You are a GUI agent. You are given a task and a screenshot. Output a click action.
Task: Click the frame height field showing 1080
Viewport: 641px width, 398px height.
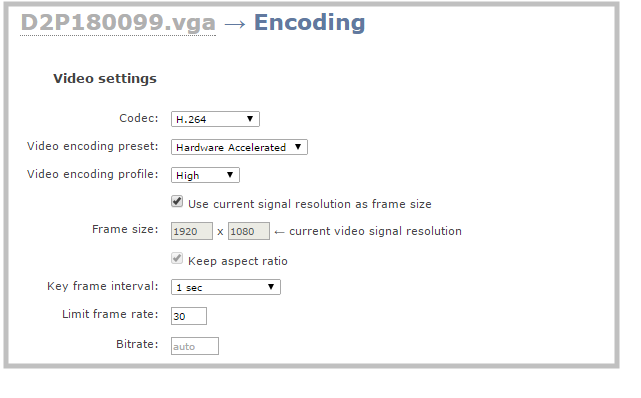tap(249, 231)
